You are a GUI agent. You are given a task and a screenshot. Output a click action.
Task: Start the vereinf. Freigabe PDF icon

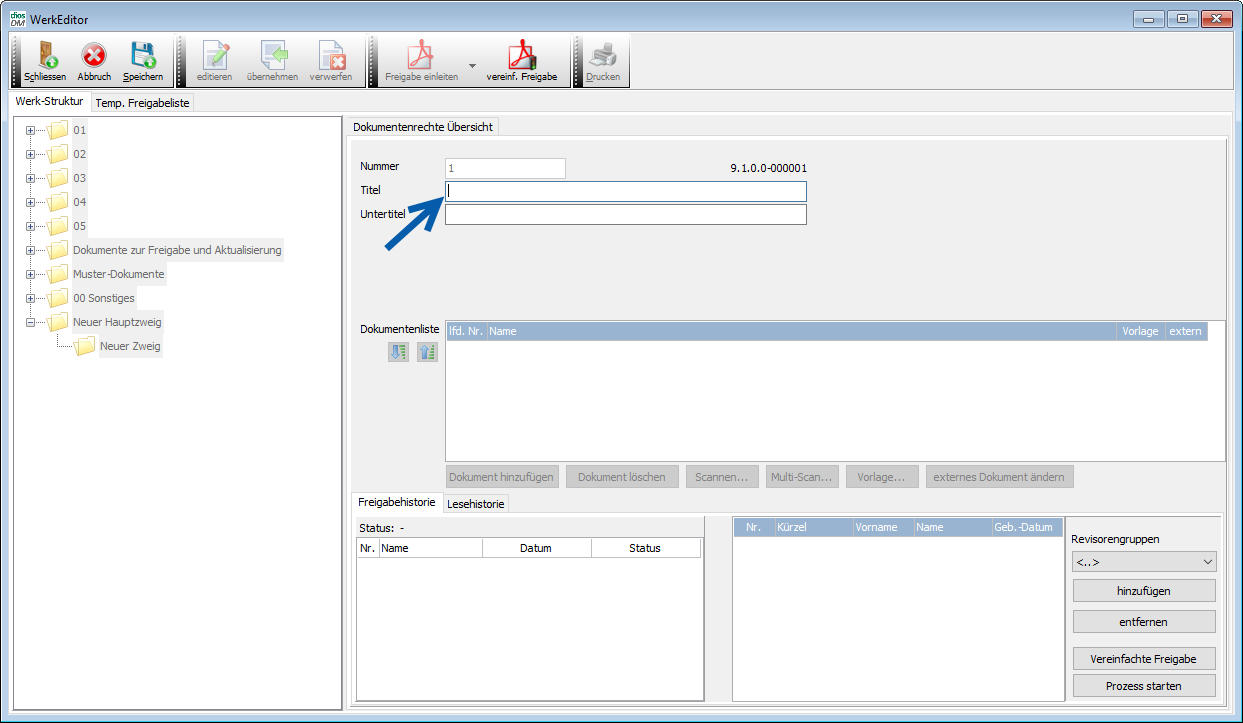click(x=521, y=56)
